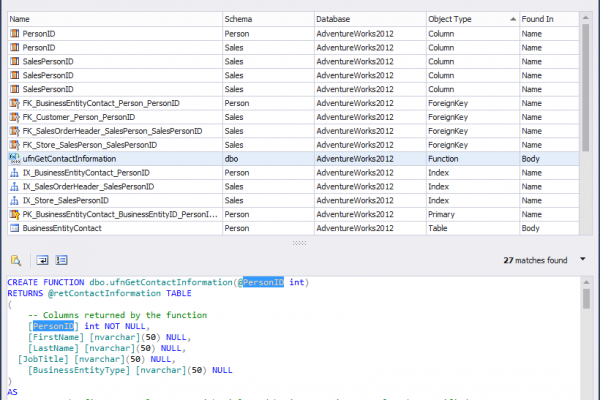Click the index icon for IX_Store_SalesPersonID

pos(15,200)
